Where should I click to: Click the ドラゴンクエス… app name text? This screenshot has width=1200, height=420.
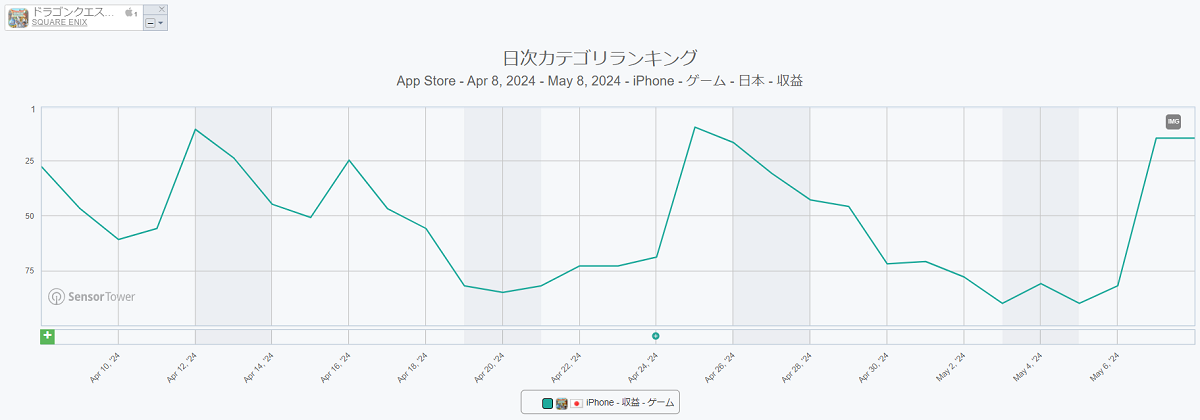[x=73, y=11]
